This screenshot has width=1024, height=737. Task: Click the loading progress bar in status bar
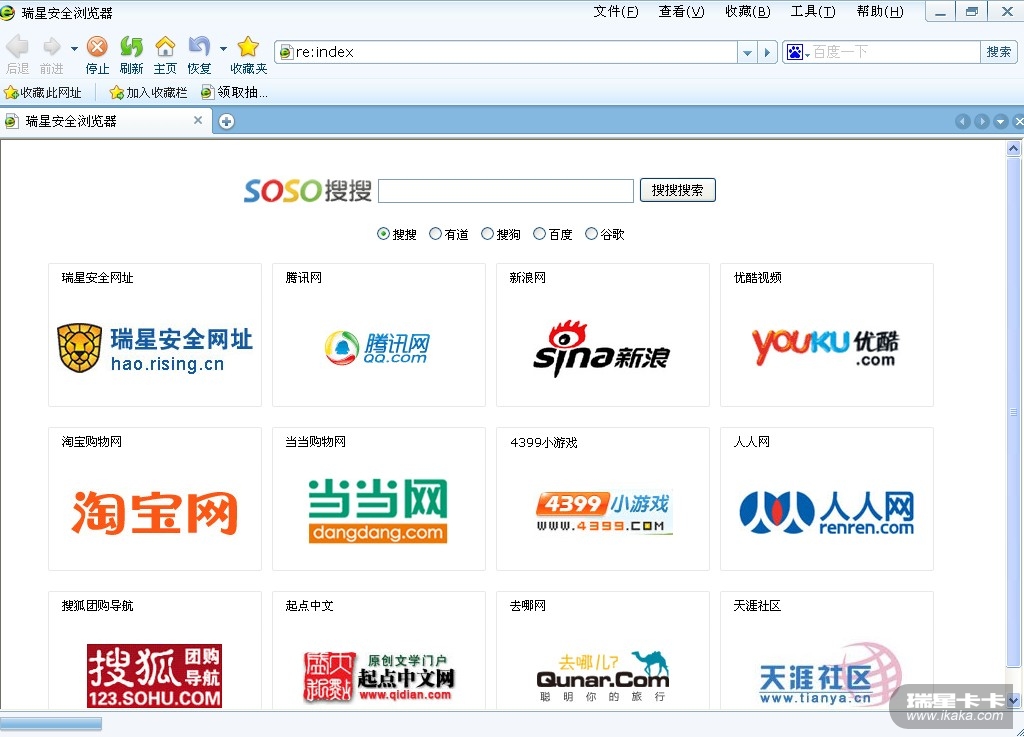(51, 723)
